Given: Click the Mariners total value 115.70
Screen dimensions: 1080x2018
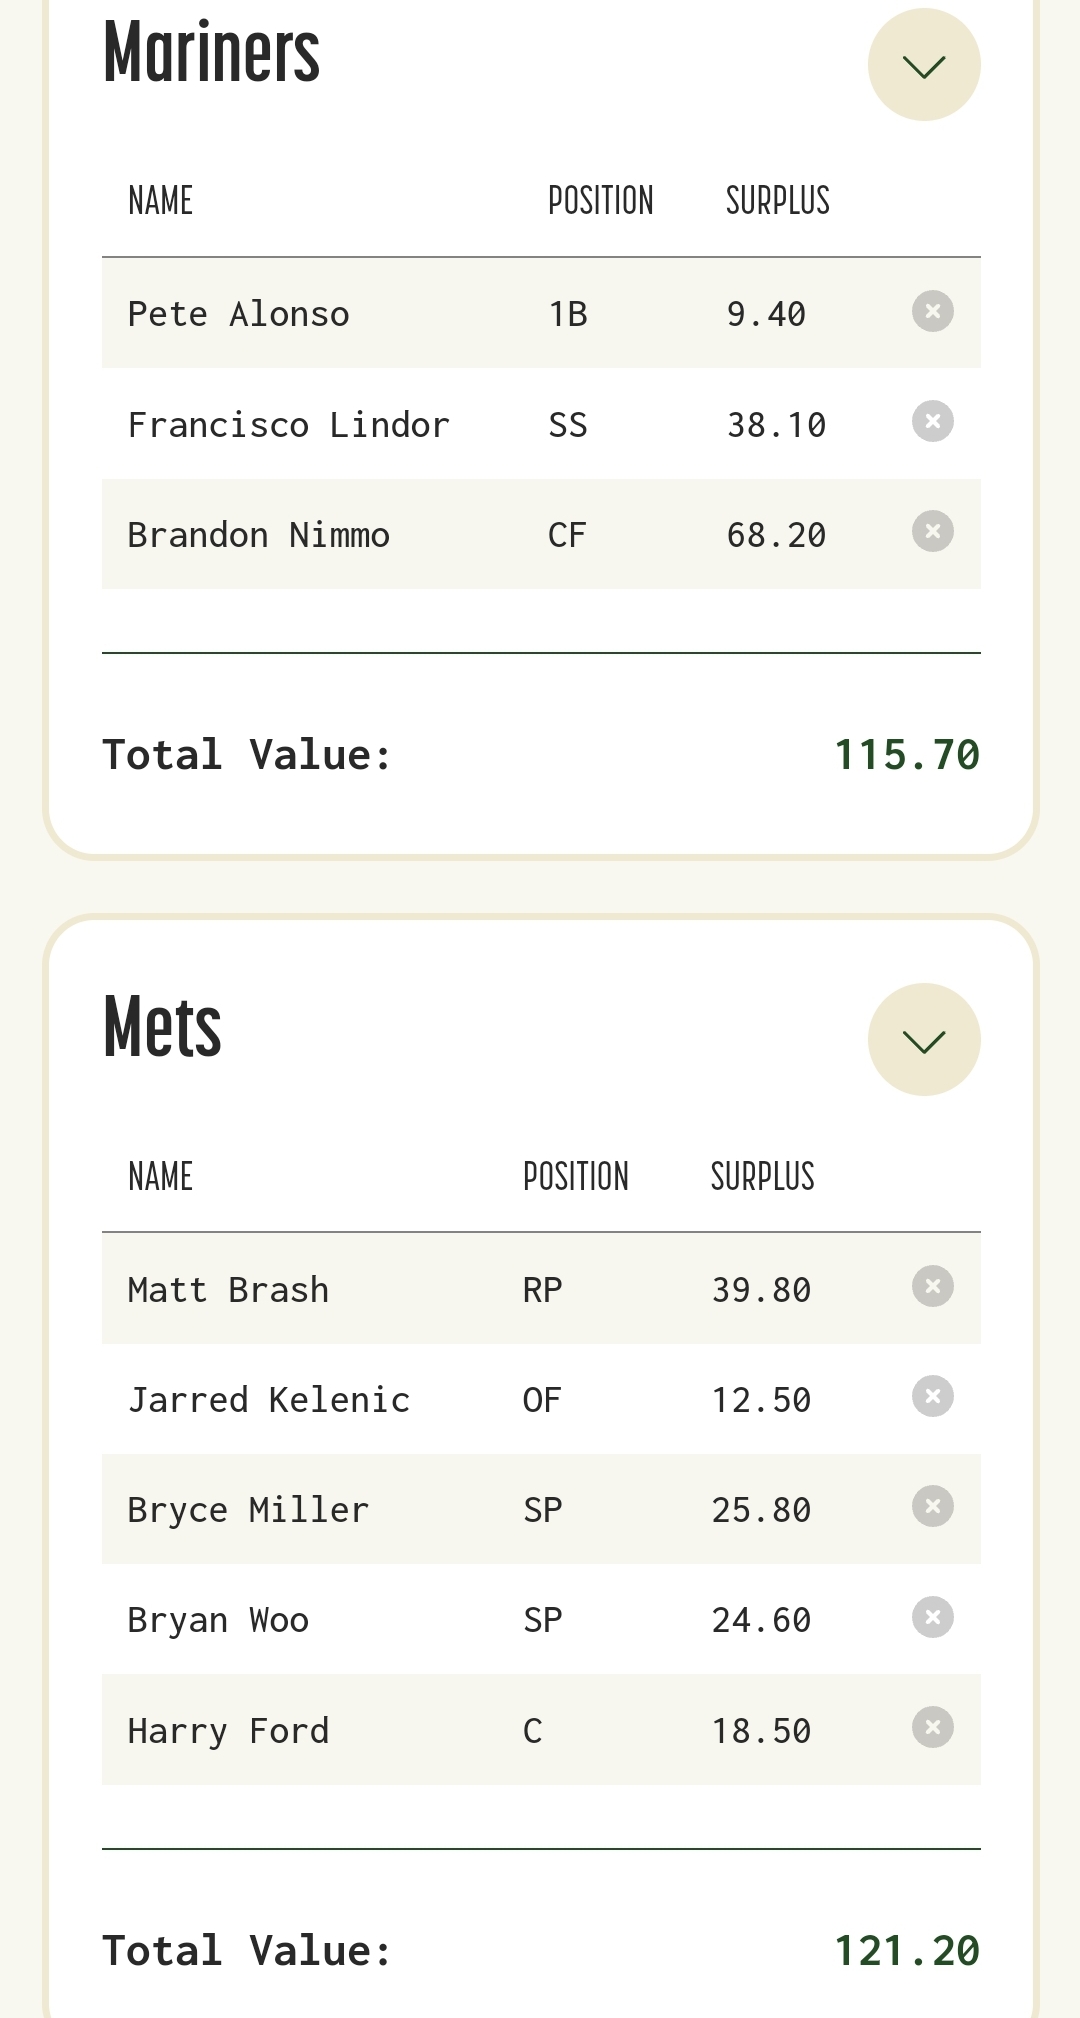Looking at the screenshot, I should click(x=906, y=755).
